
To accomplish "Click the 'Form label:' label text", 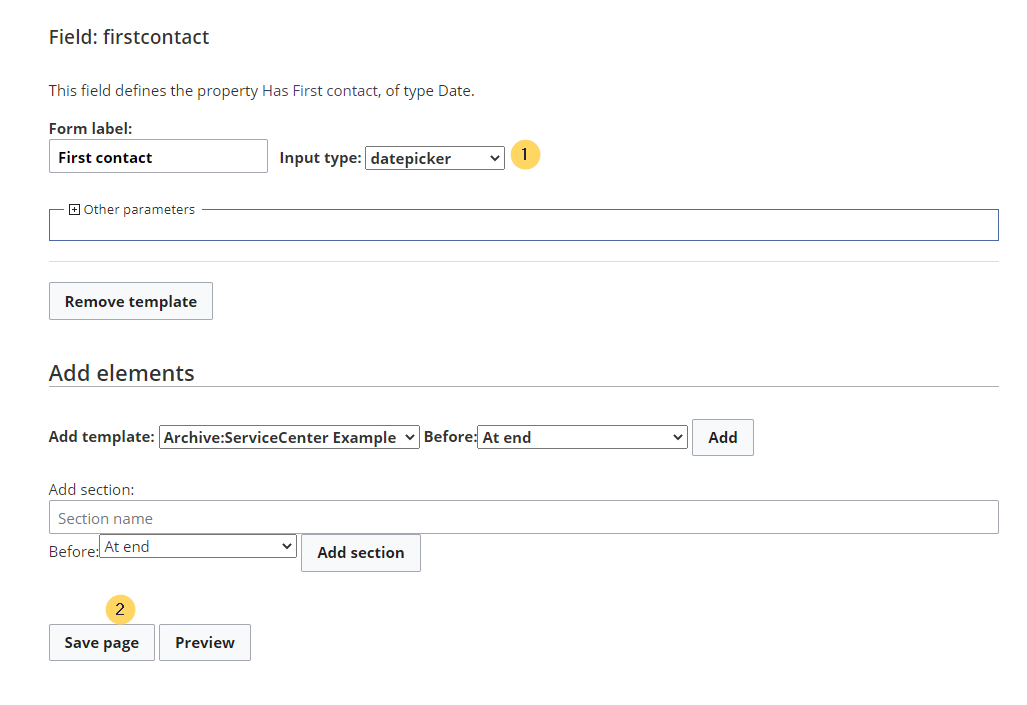I will coord(90,128).
